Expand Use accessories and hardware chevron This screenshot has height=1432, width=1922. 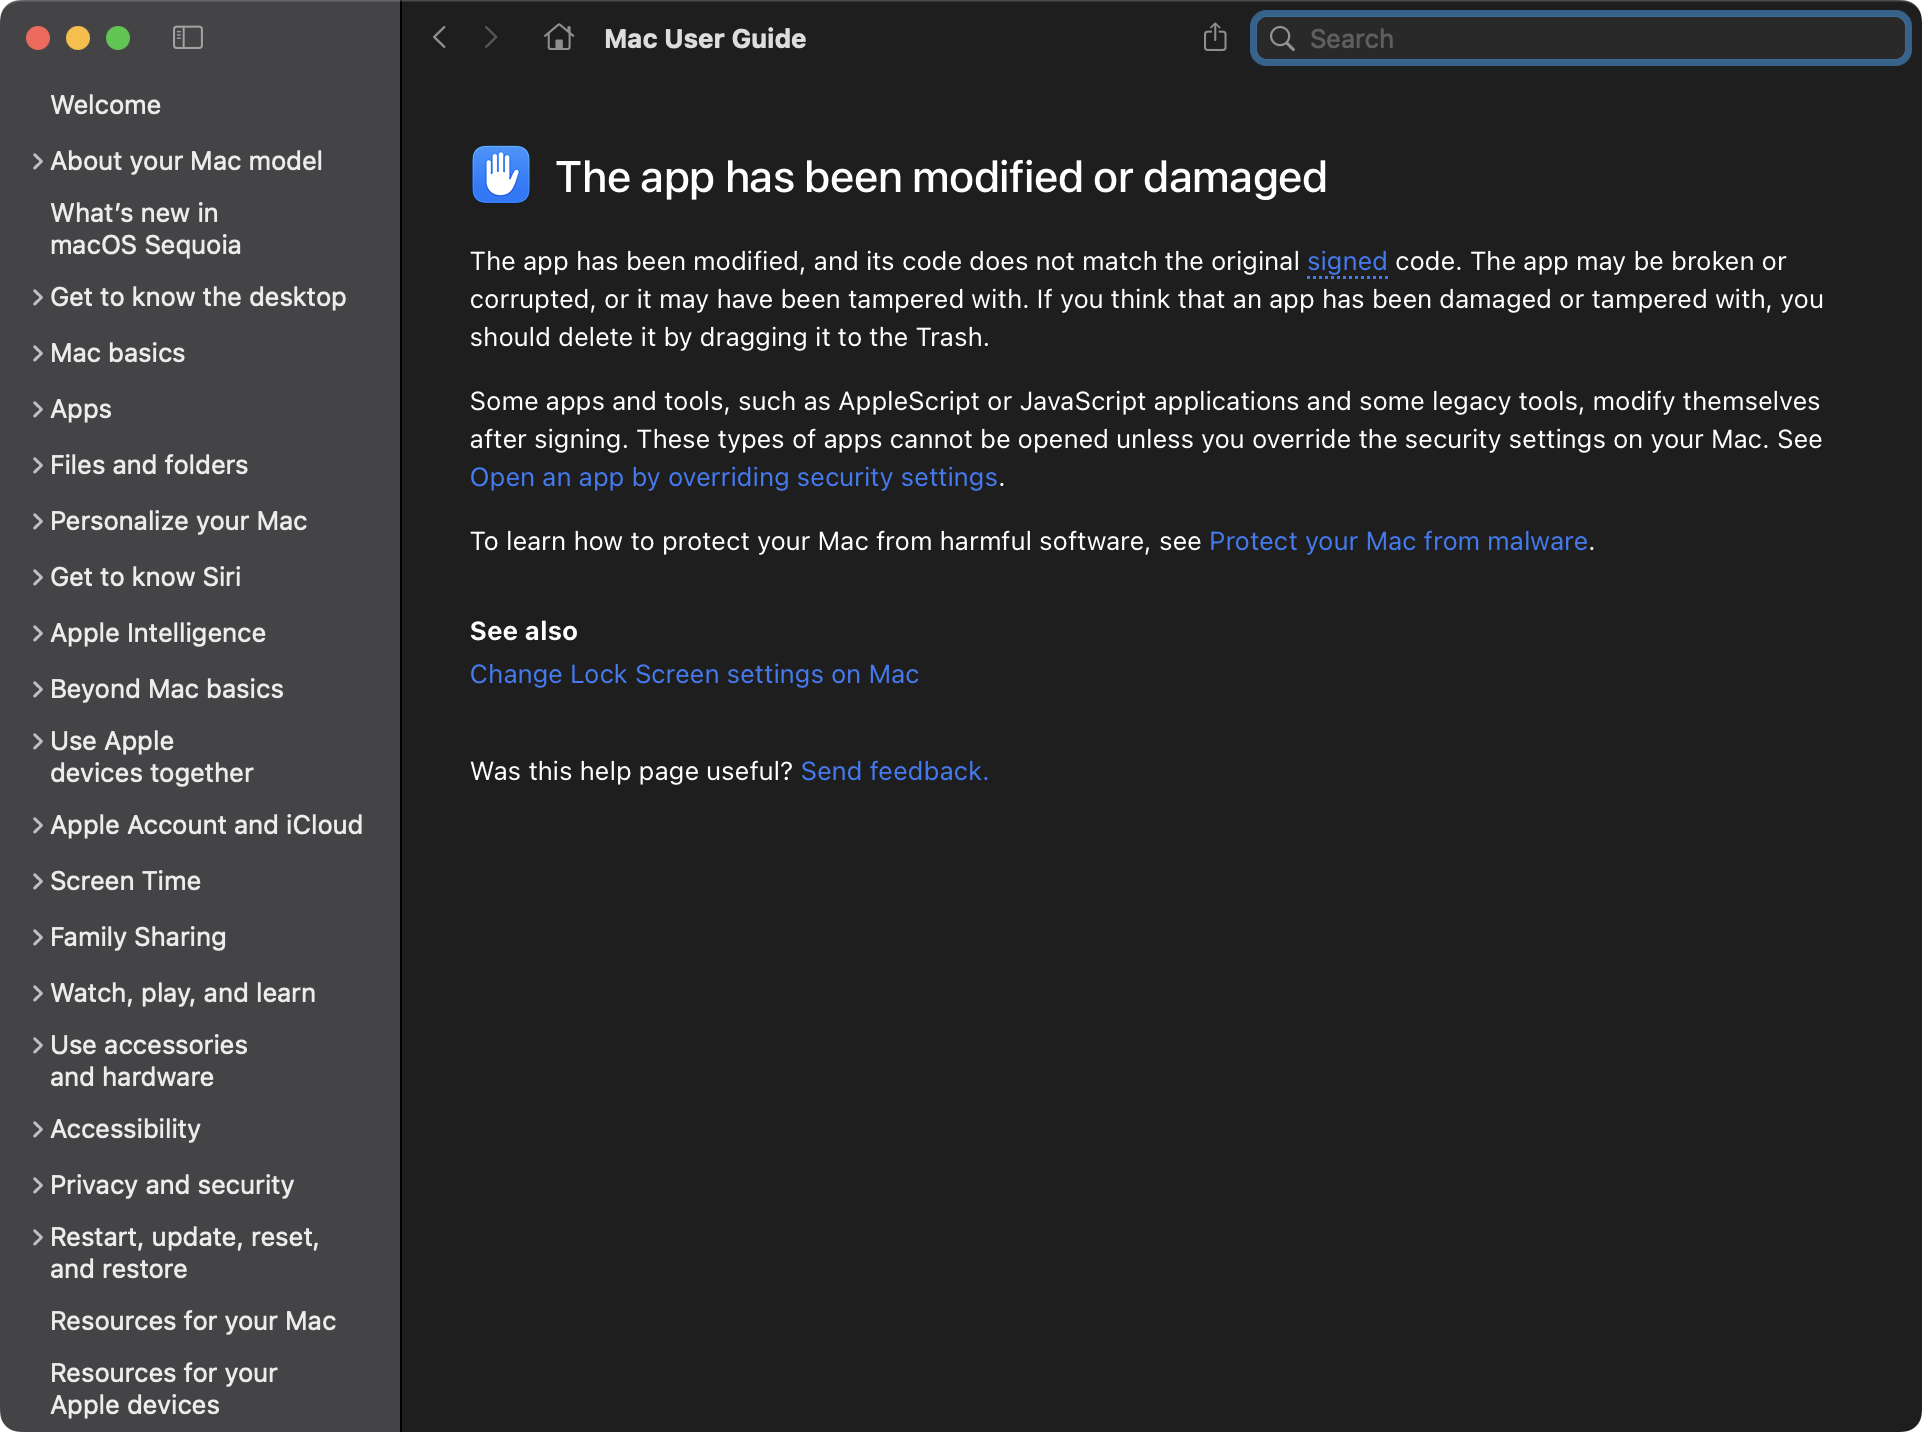pyautogui.click(x=37, y=1045)
